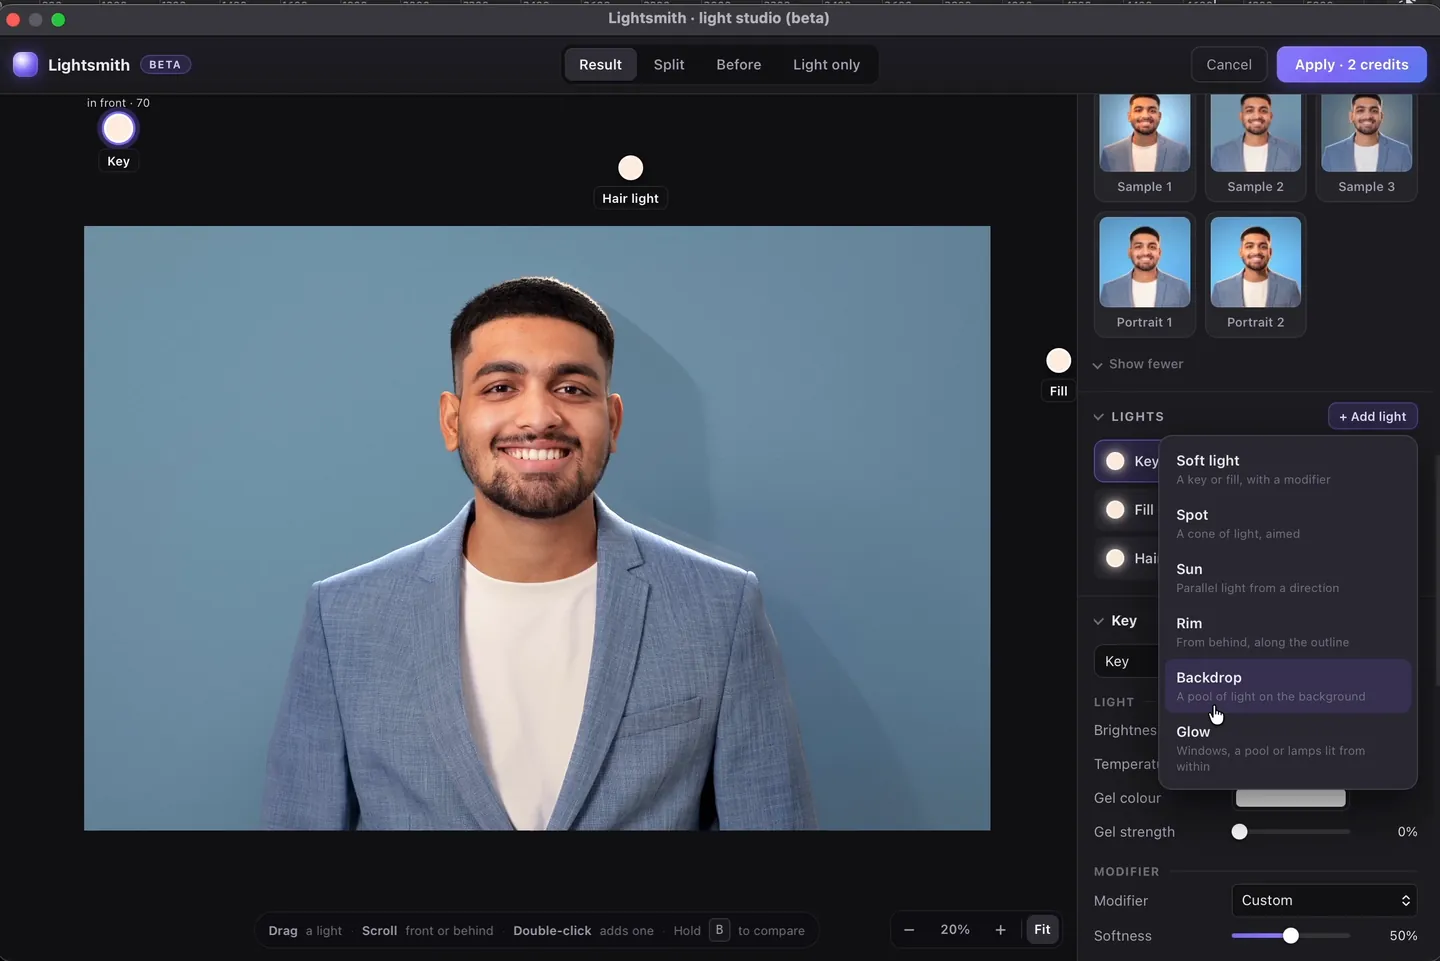Click Apply · 2 credits button

point(1351,65)
